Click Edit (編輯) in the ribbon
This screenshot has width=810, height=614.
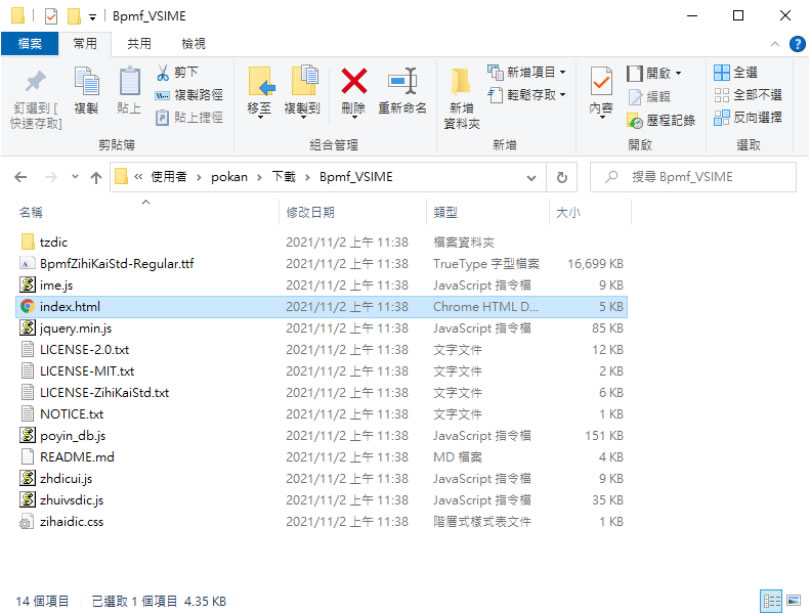(649, 97)
